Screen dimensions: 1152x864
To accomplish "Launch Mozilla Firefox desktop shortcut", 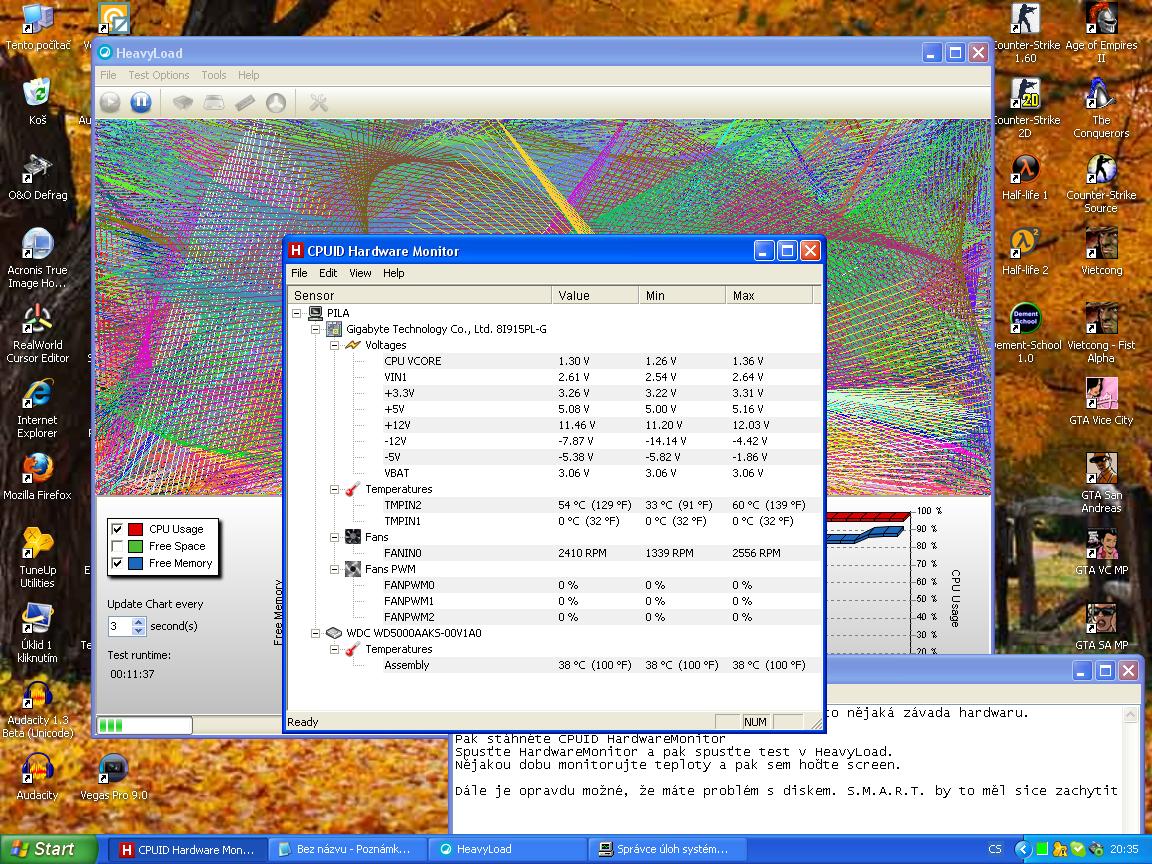I will coord(37,478).
